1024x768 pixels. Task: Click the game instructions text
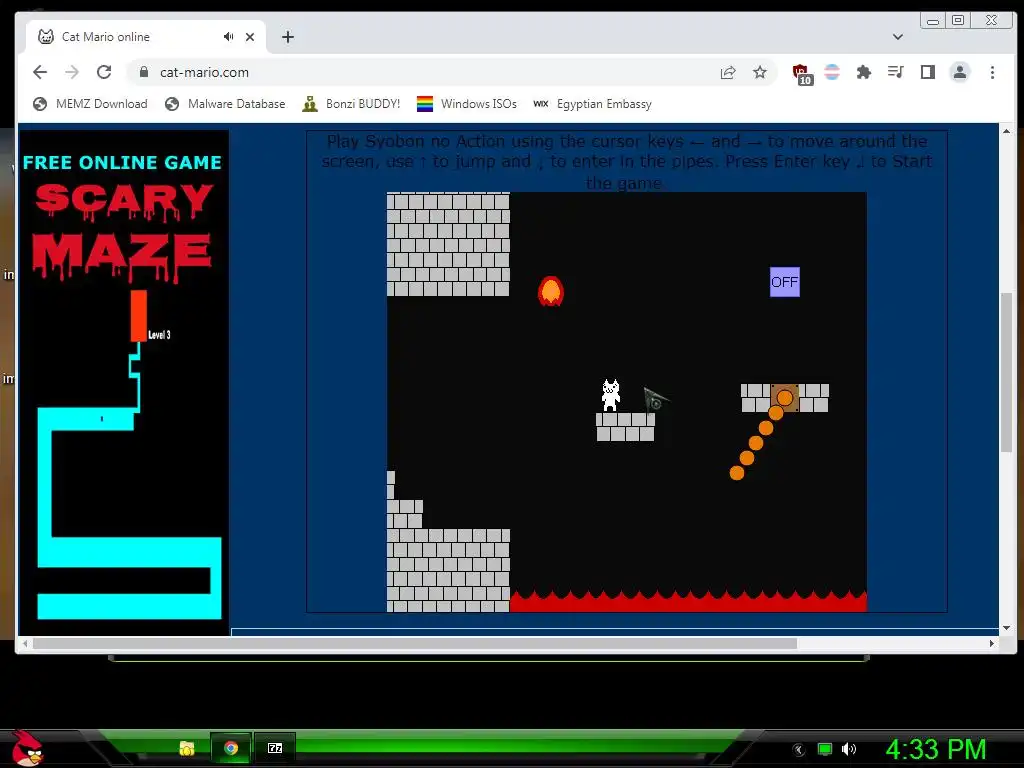[626, 161]
